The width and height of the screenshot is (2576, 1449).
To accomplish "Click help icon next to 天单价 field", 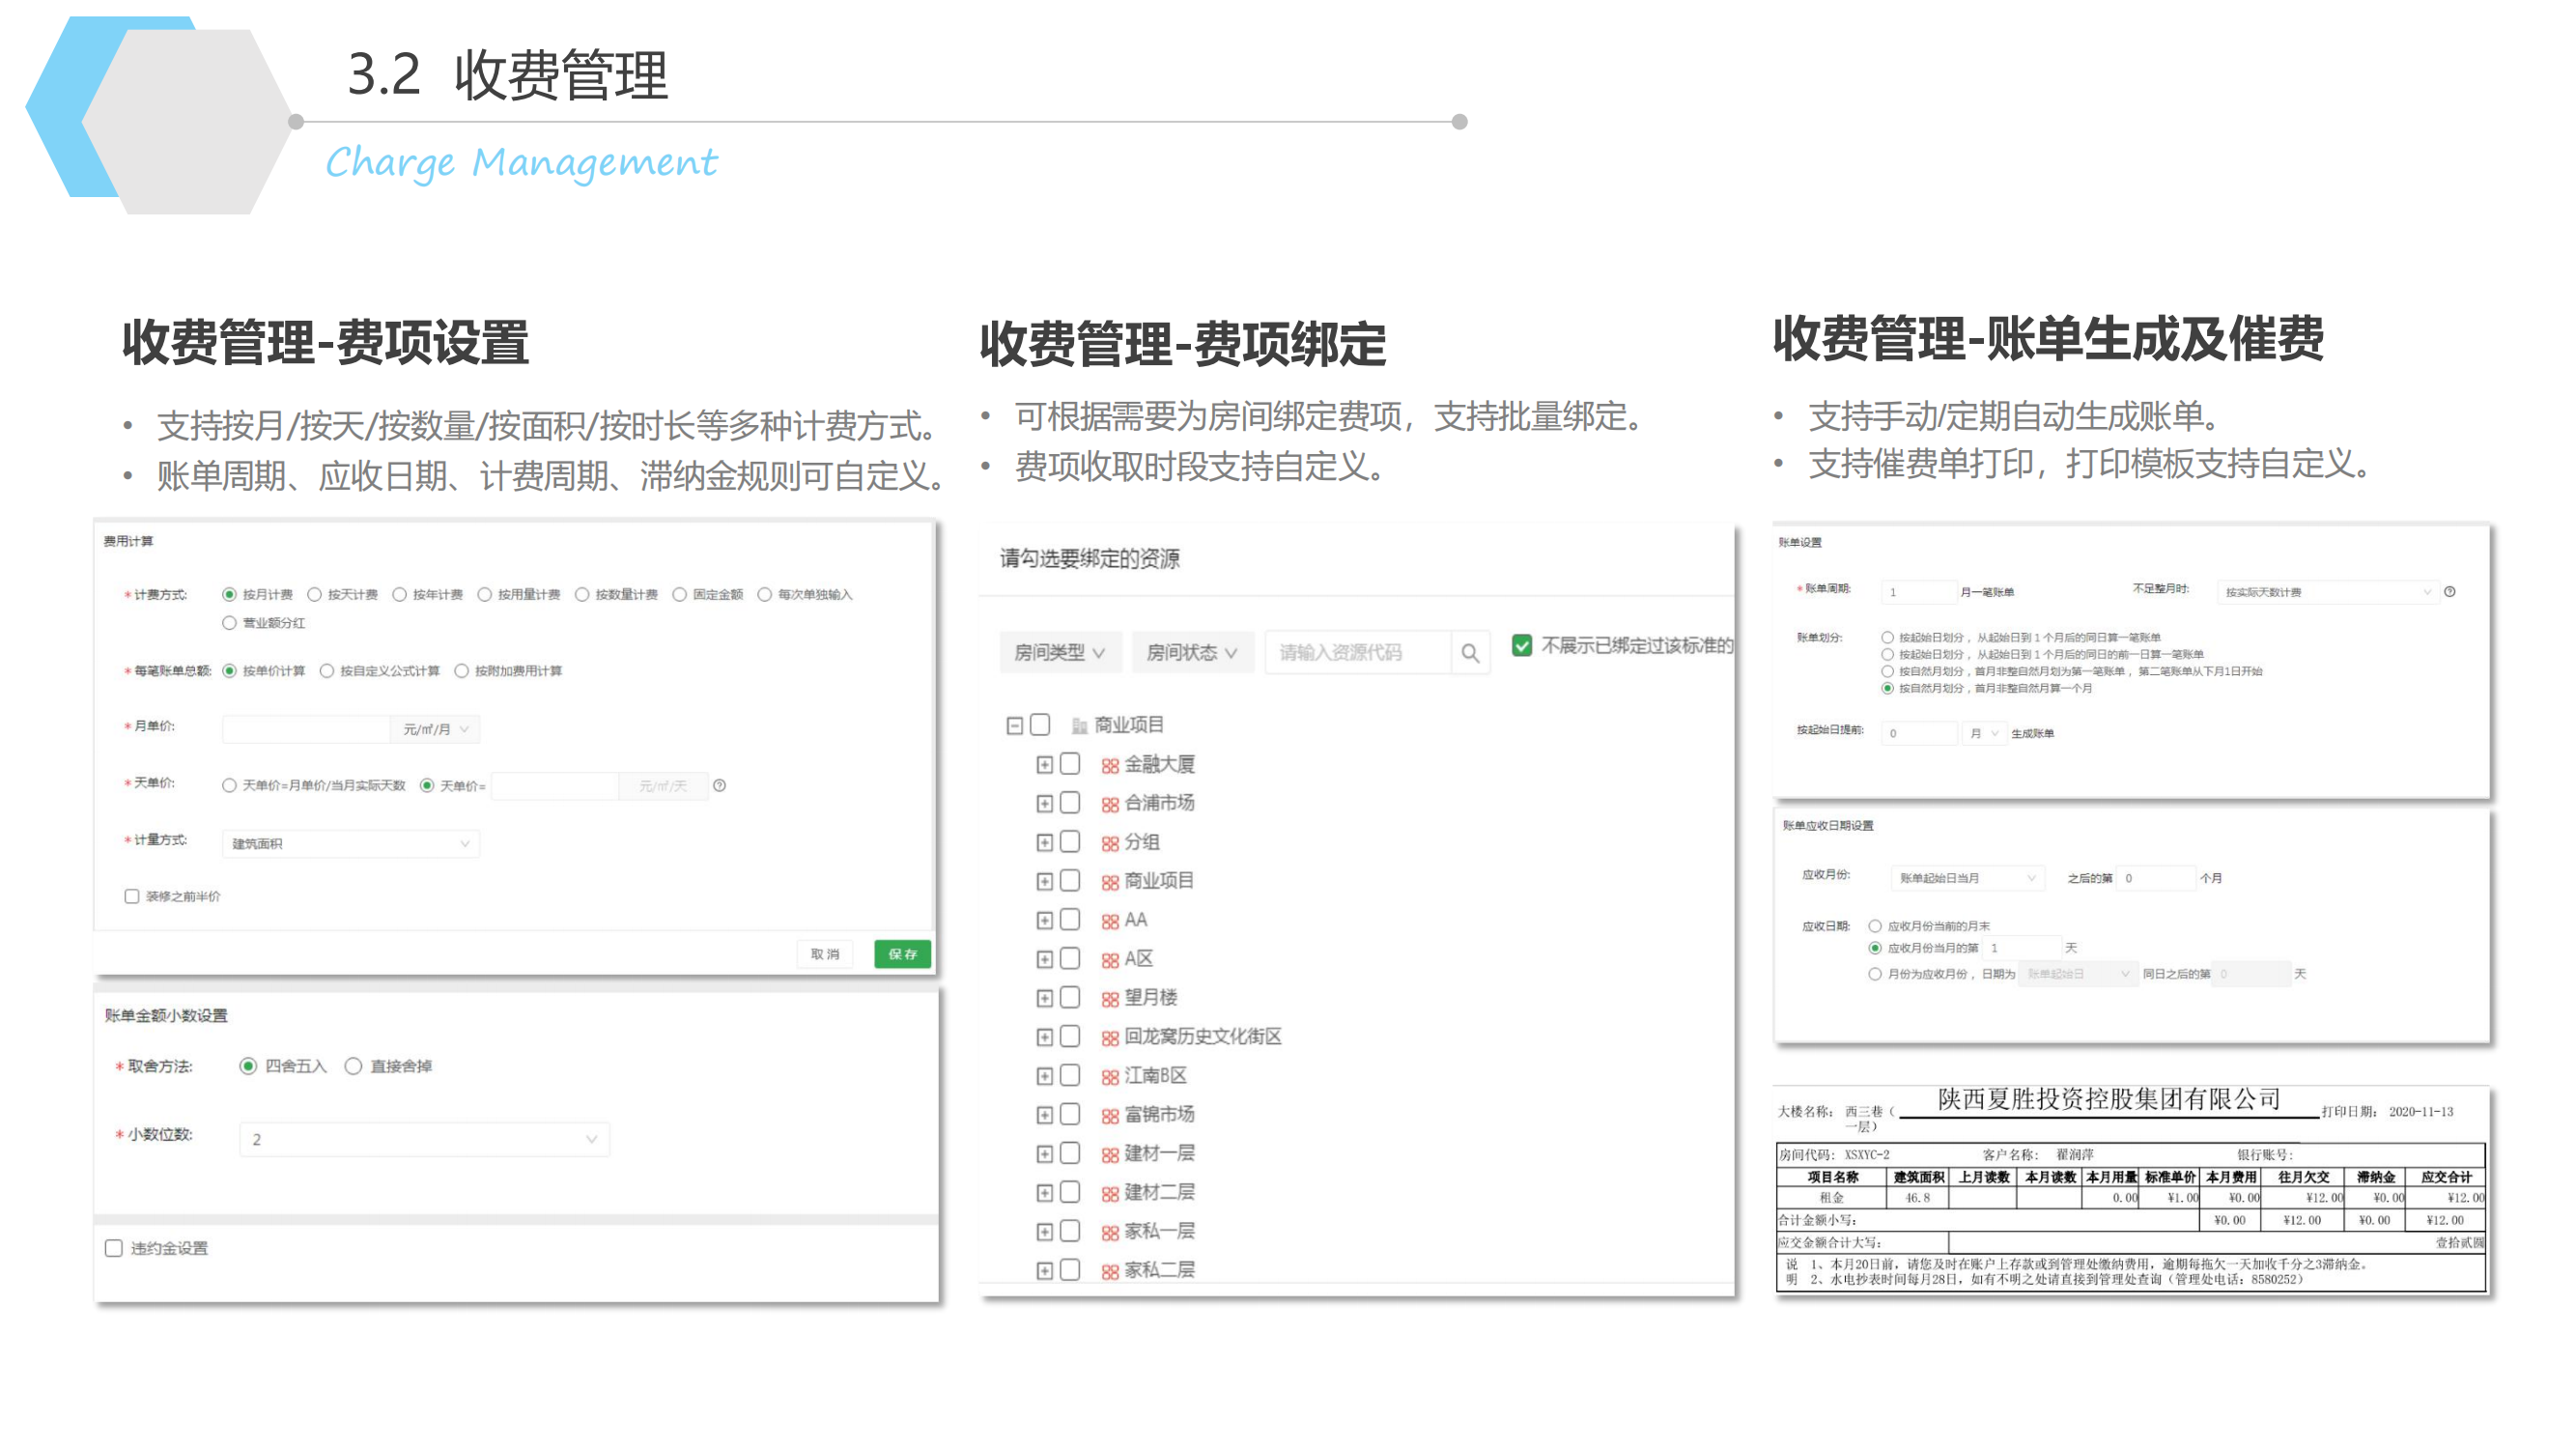I will [x=719, y=785].
